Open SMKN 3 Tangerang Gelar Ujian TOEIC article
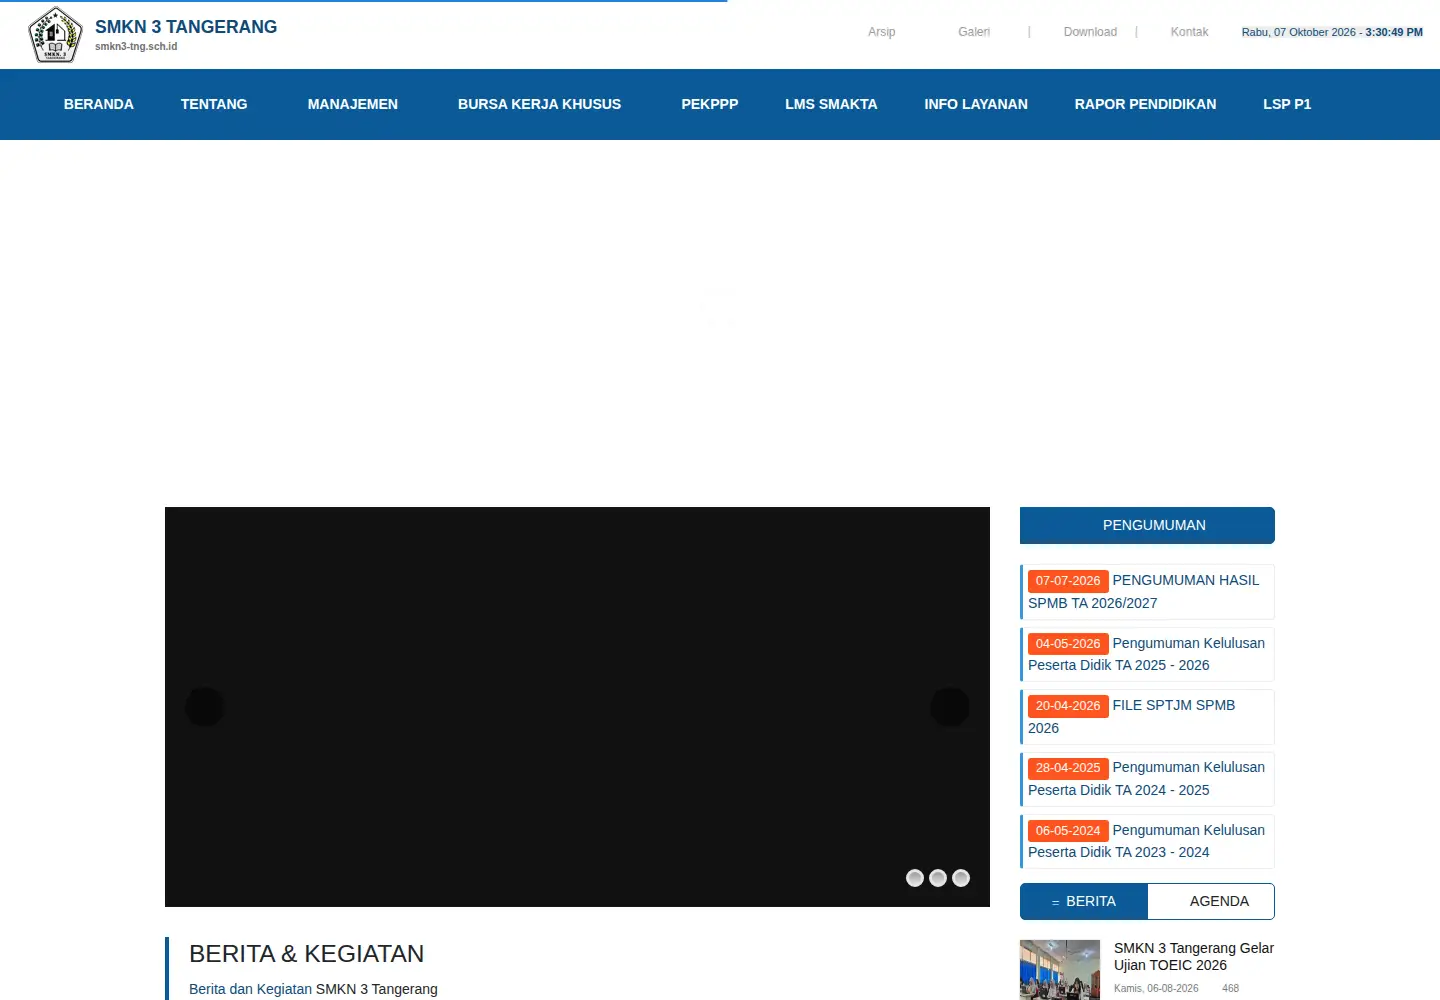 click(x=1194, y=956)
